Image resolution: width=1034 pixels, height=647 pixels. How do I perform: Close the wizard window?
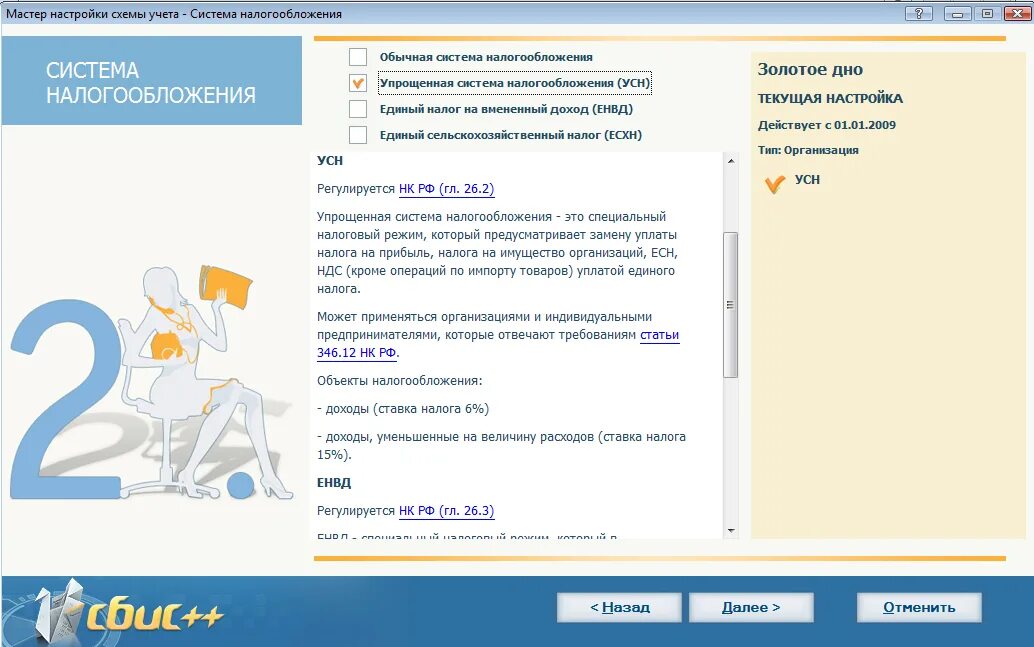1016,13
